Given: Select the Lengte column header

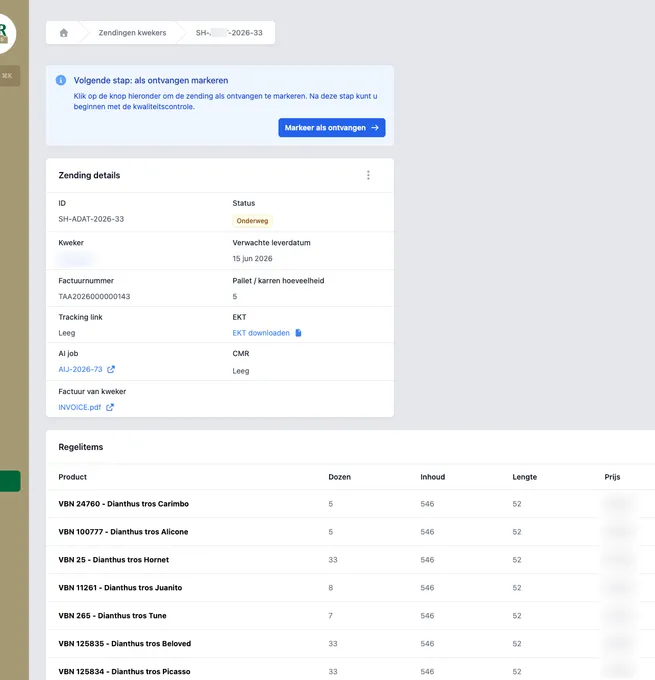Looking at the screenshot, I should pos(524,477).
